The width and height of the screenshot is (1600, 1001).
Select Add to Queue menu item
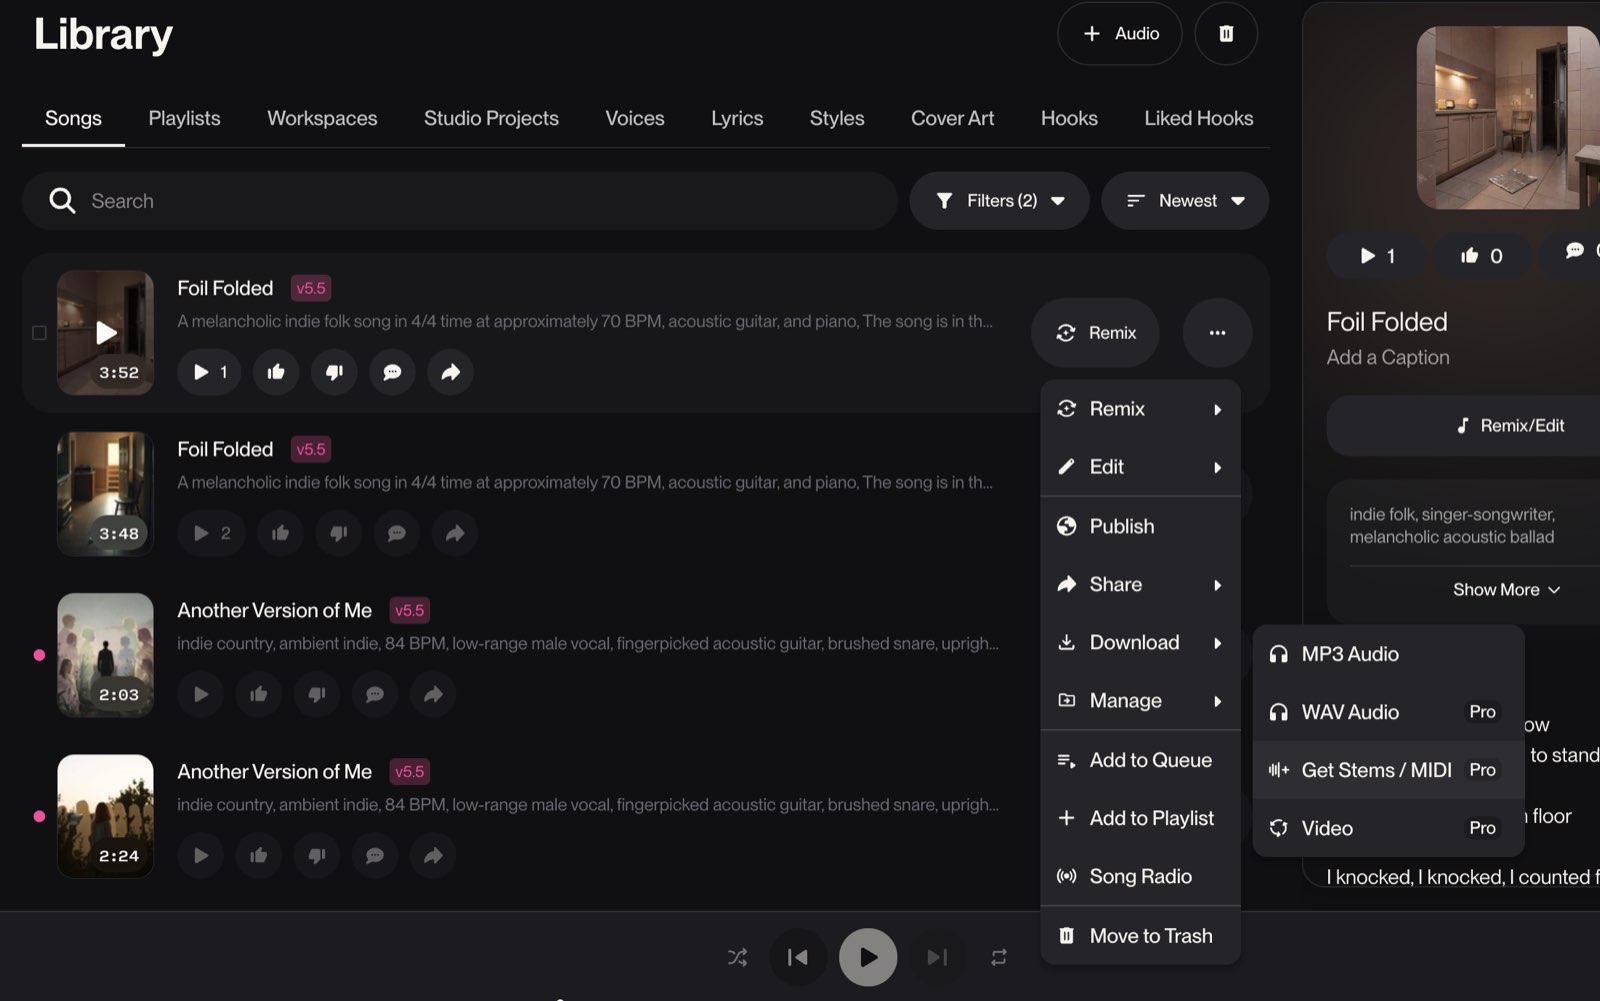[x=1140, y=761]
